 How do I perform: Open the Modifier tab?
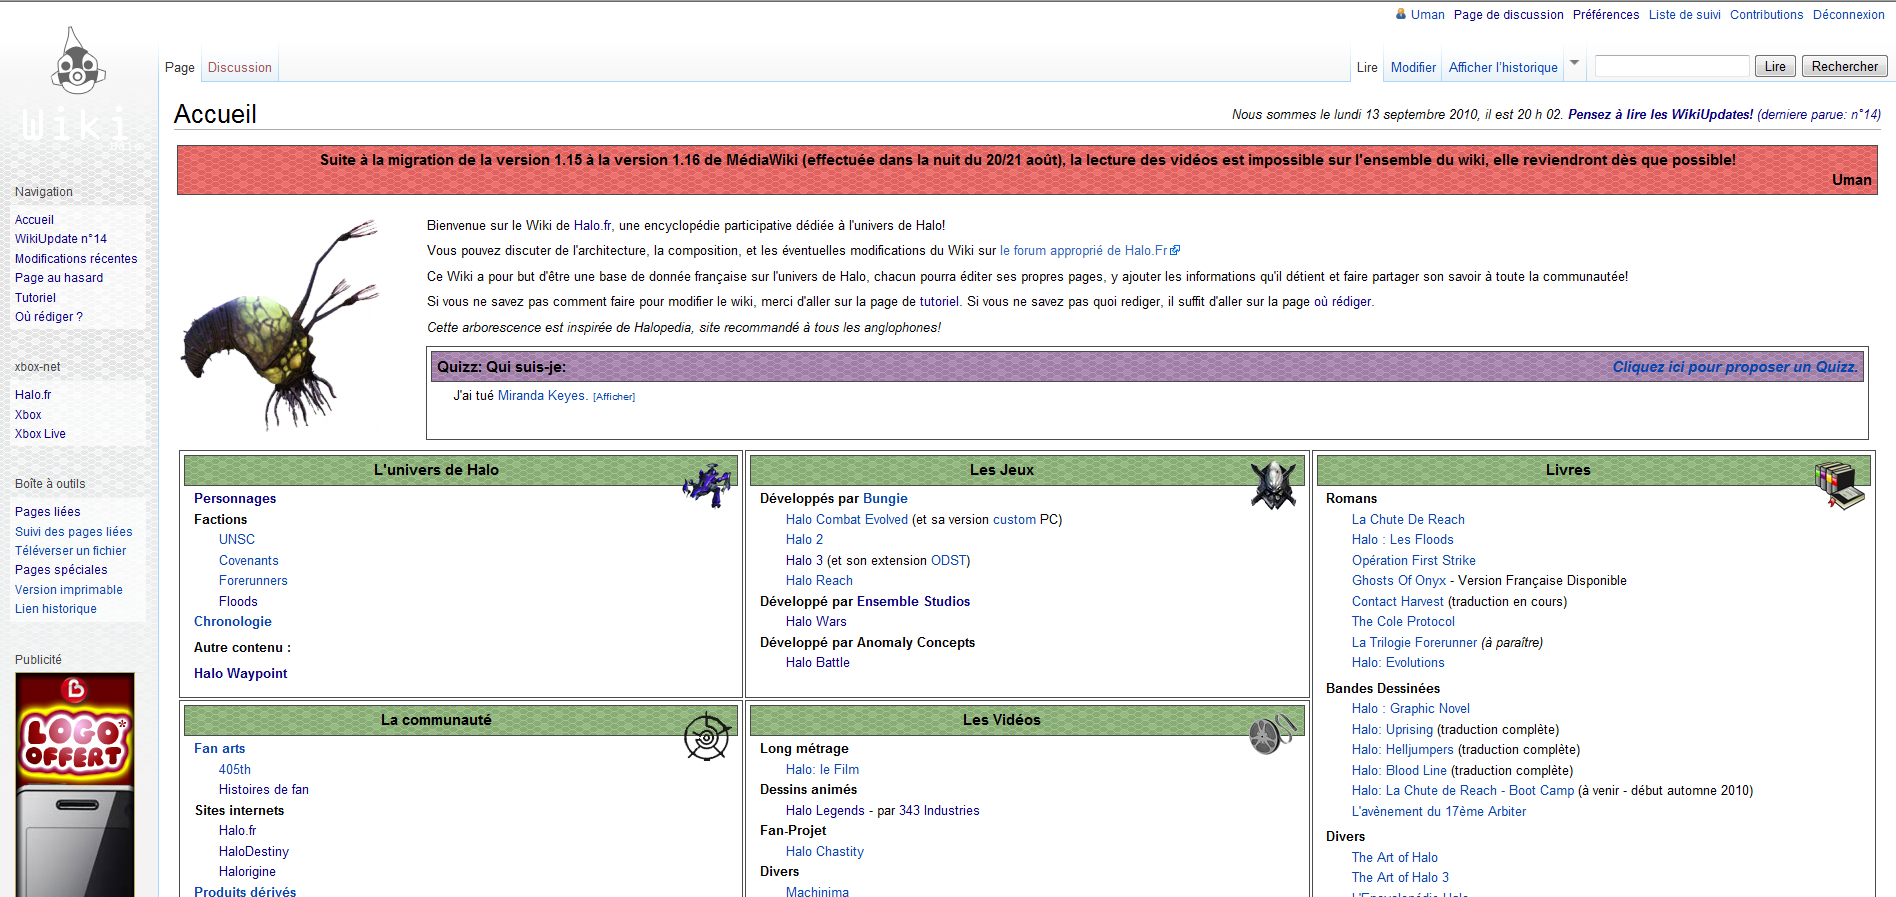[x=1413, y=67]
